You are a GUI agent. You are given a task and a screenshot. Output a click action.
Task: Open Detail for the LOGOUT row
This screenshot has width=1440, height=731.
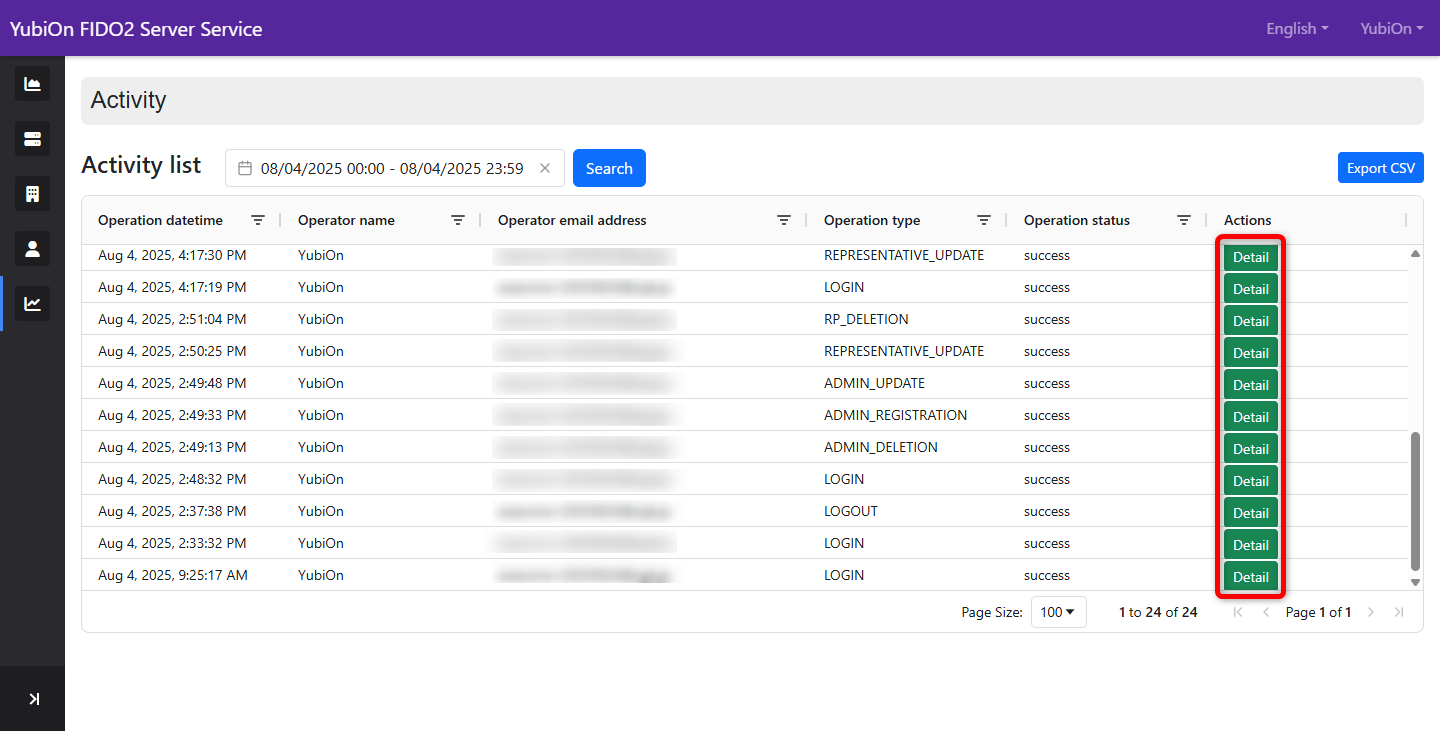[1251, 513]
